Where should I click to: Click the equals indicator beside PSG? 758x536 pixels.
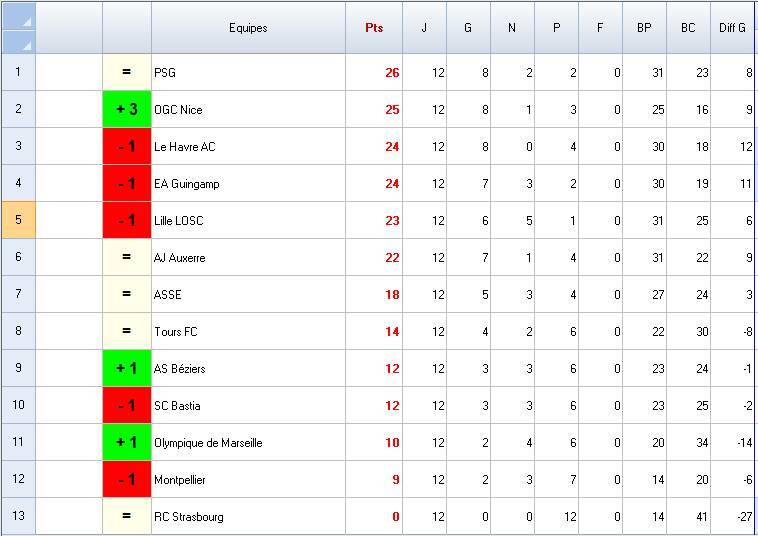click(x=127, y=72)
